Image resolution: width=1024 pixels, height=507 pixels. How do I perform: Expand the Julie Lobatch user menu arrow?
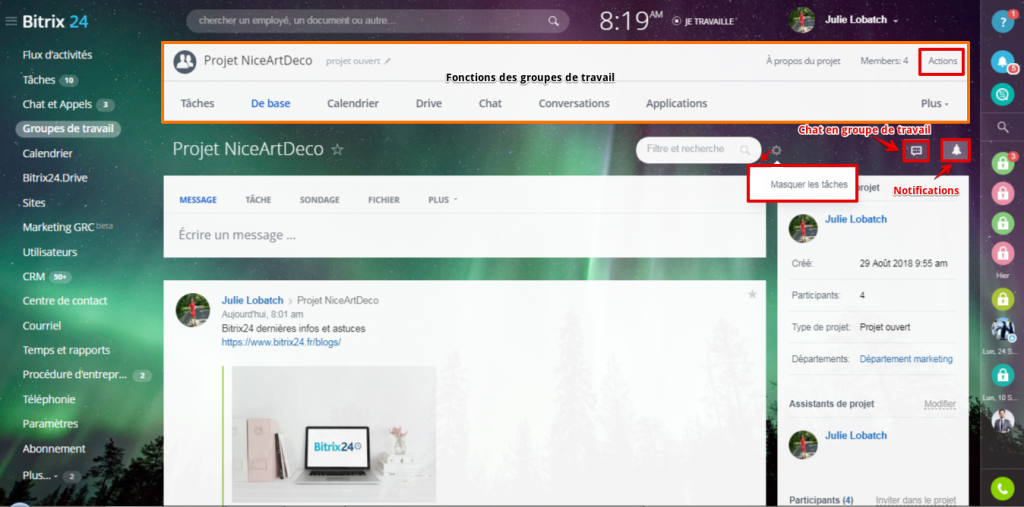pos(896,22)
